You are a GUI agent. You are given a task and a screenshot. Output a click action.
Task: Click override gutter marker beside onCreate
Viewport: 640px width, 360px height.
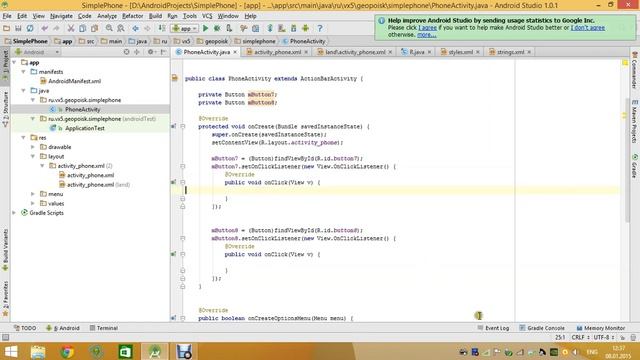coord(173,127)
